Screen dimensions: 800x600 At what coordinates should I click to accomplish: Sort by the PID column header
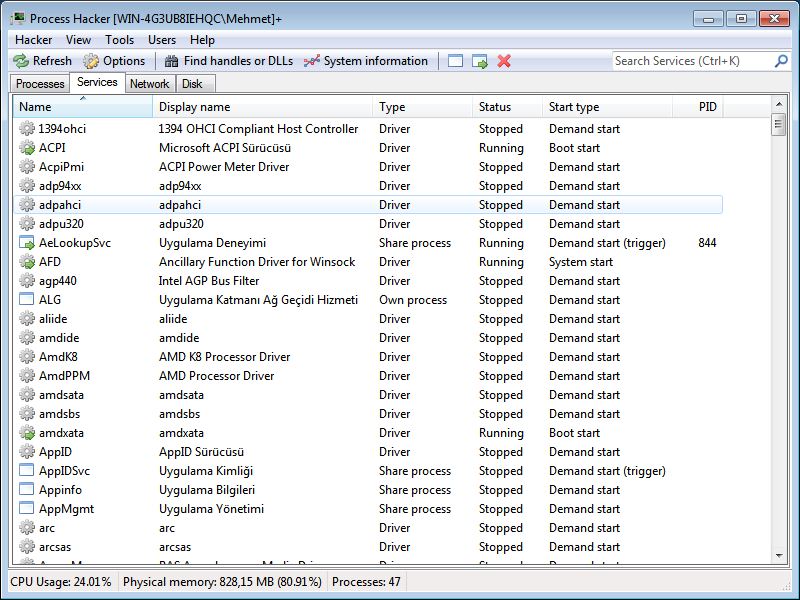click(697, 107)
